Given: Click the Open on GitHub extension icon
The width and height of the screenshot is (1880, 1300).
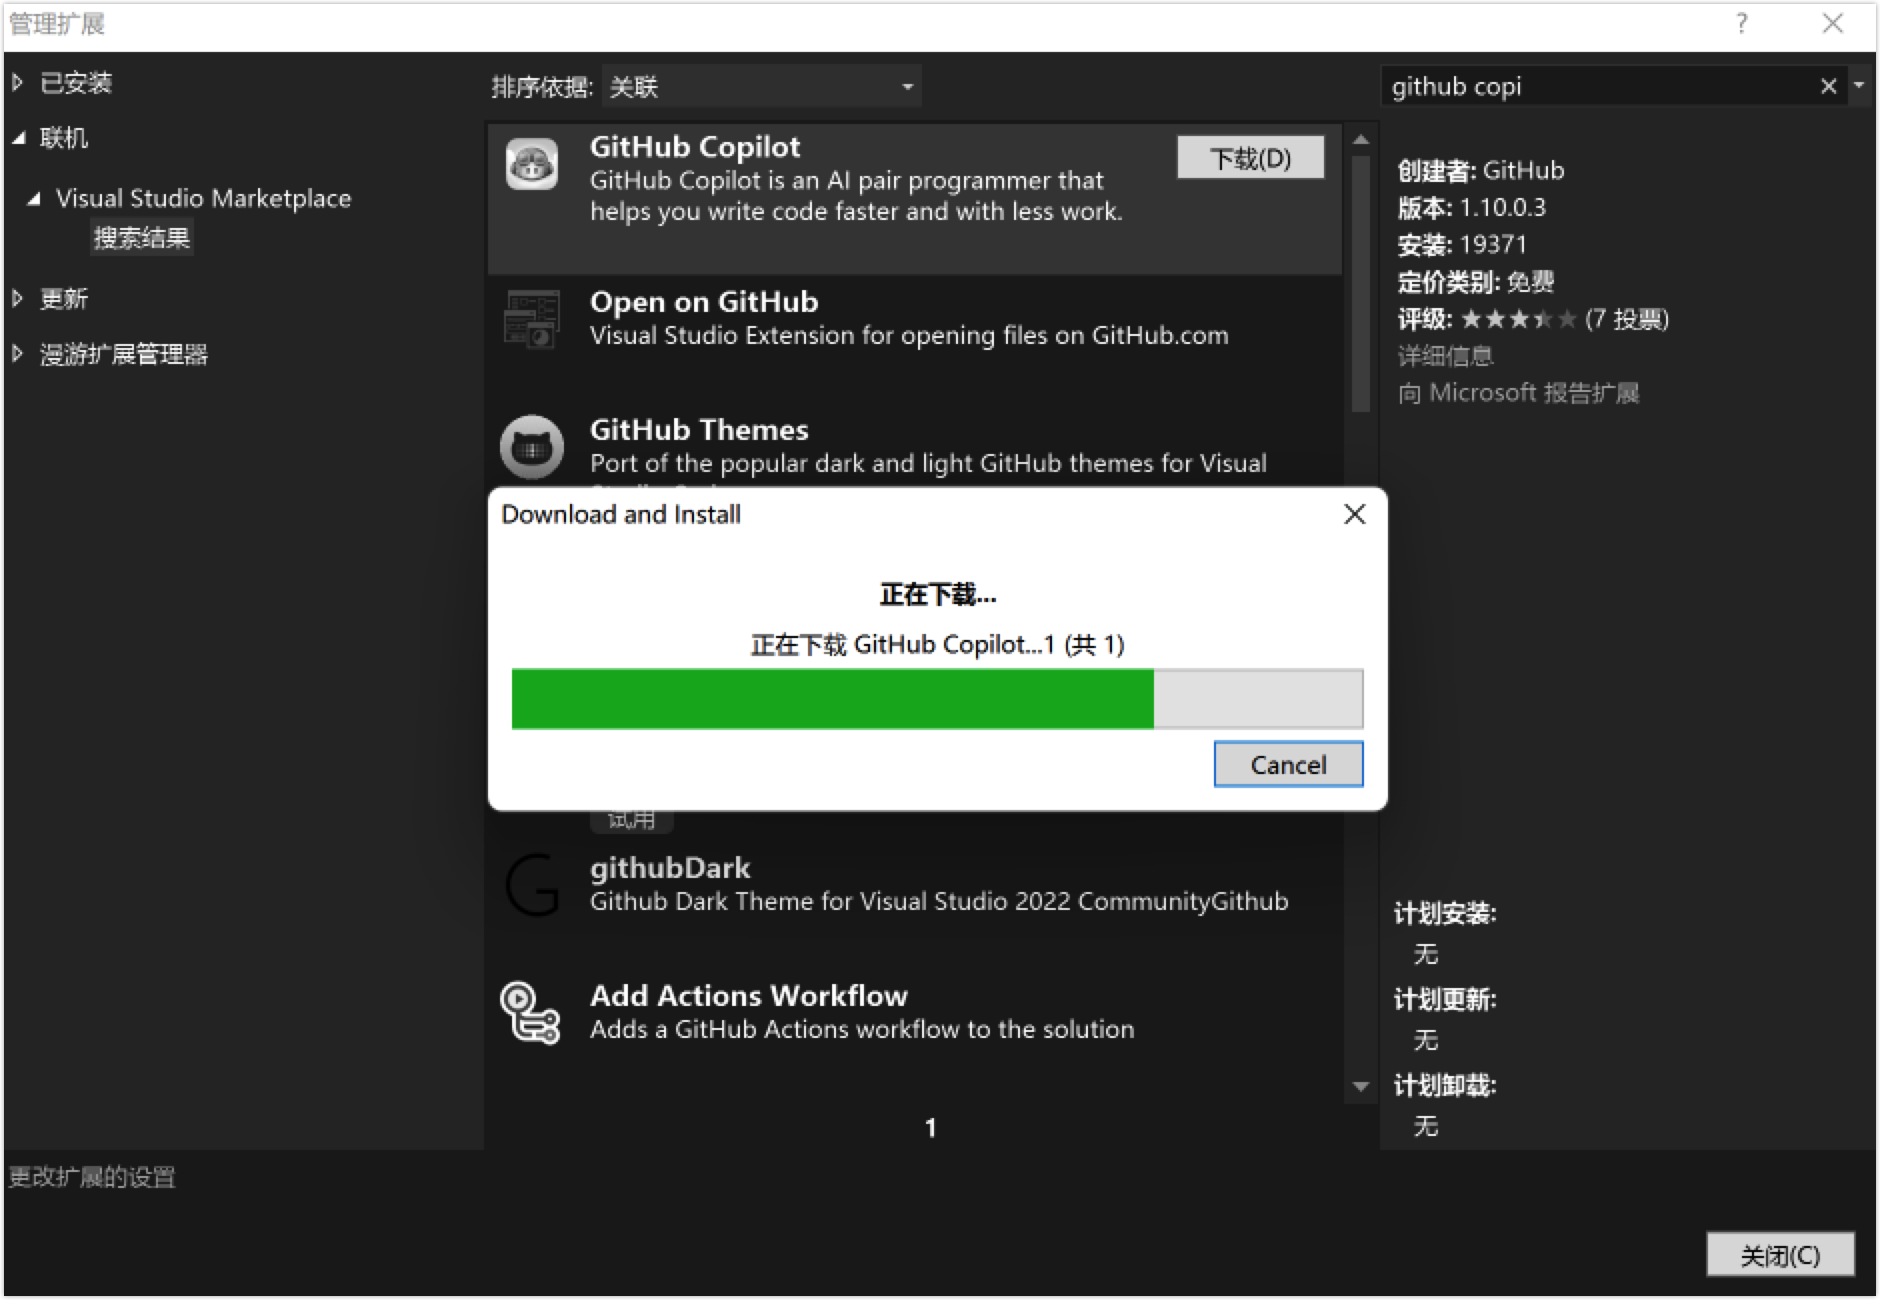Looking at the screenshot, I should tap(531, 319).
